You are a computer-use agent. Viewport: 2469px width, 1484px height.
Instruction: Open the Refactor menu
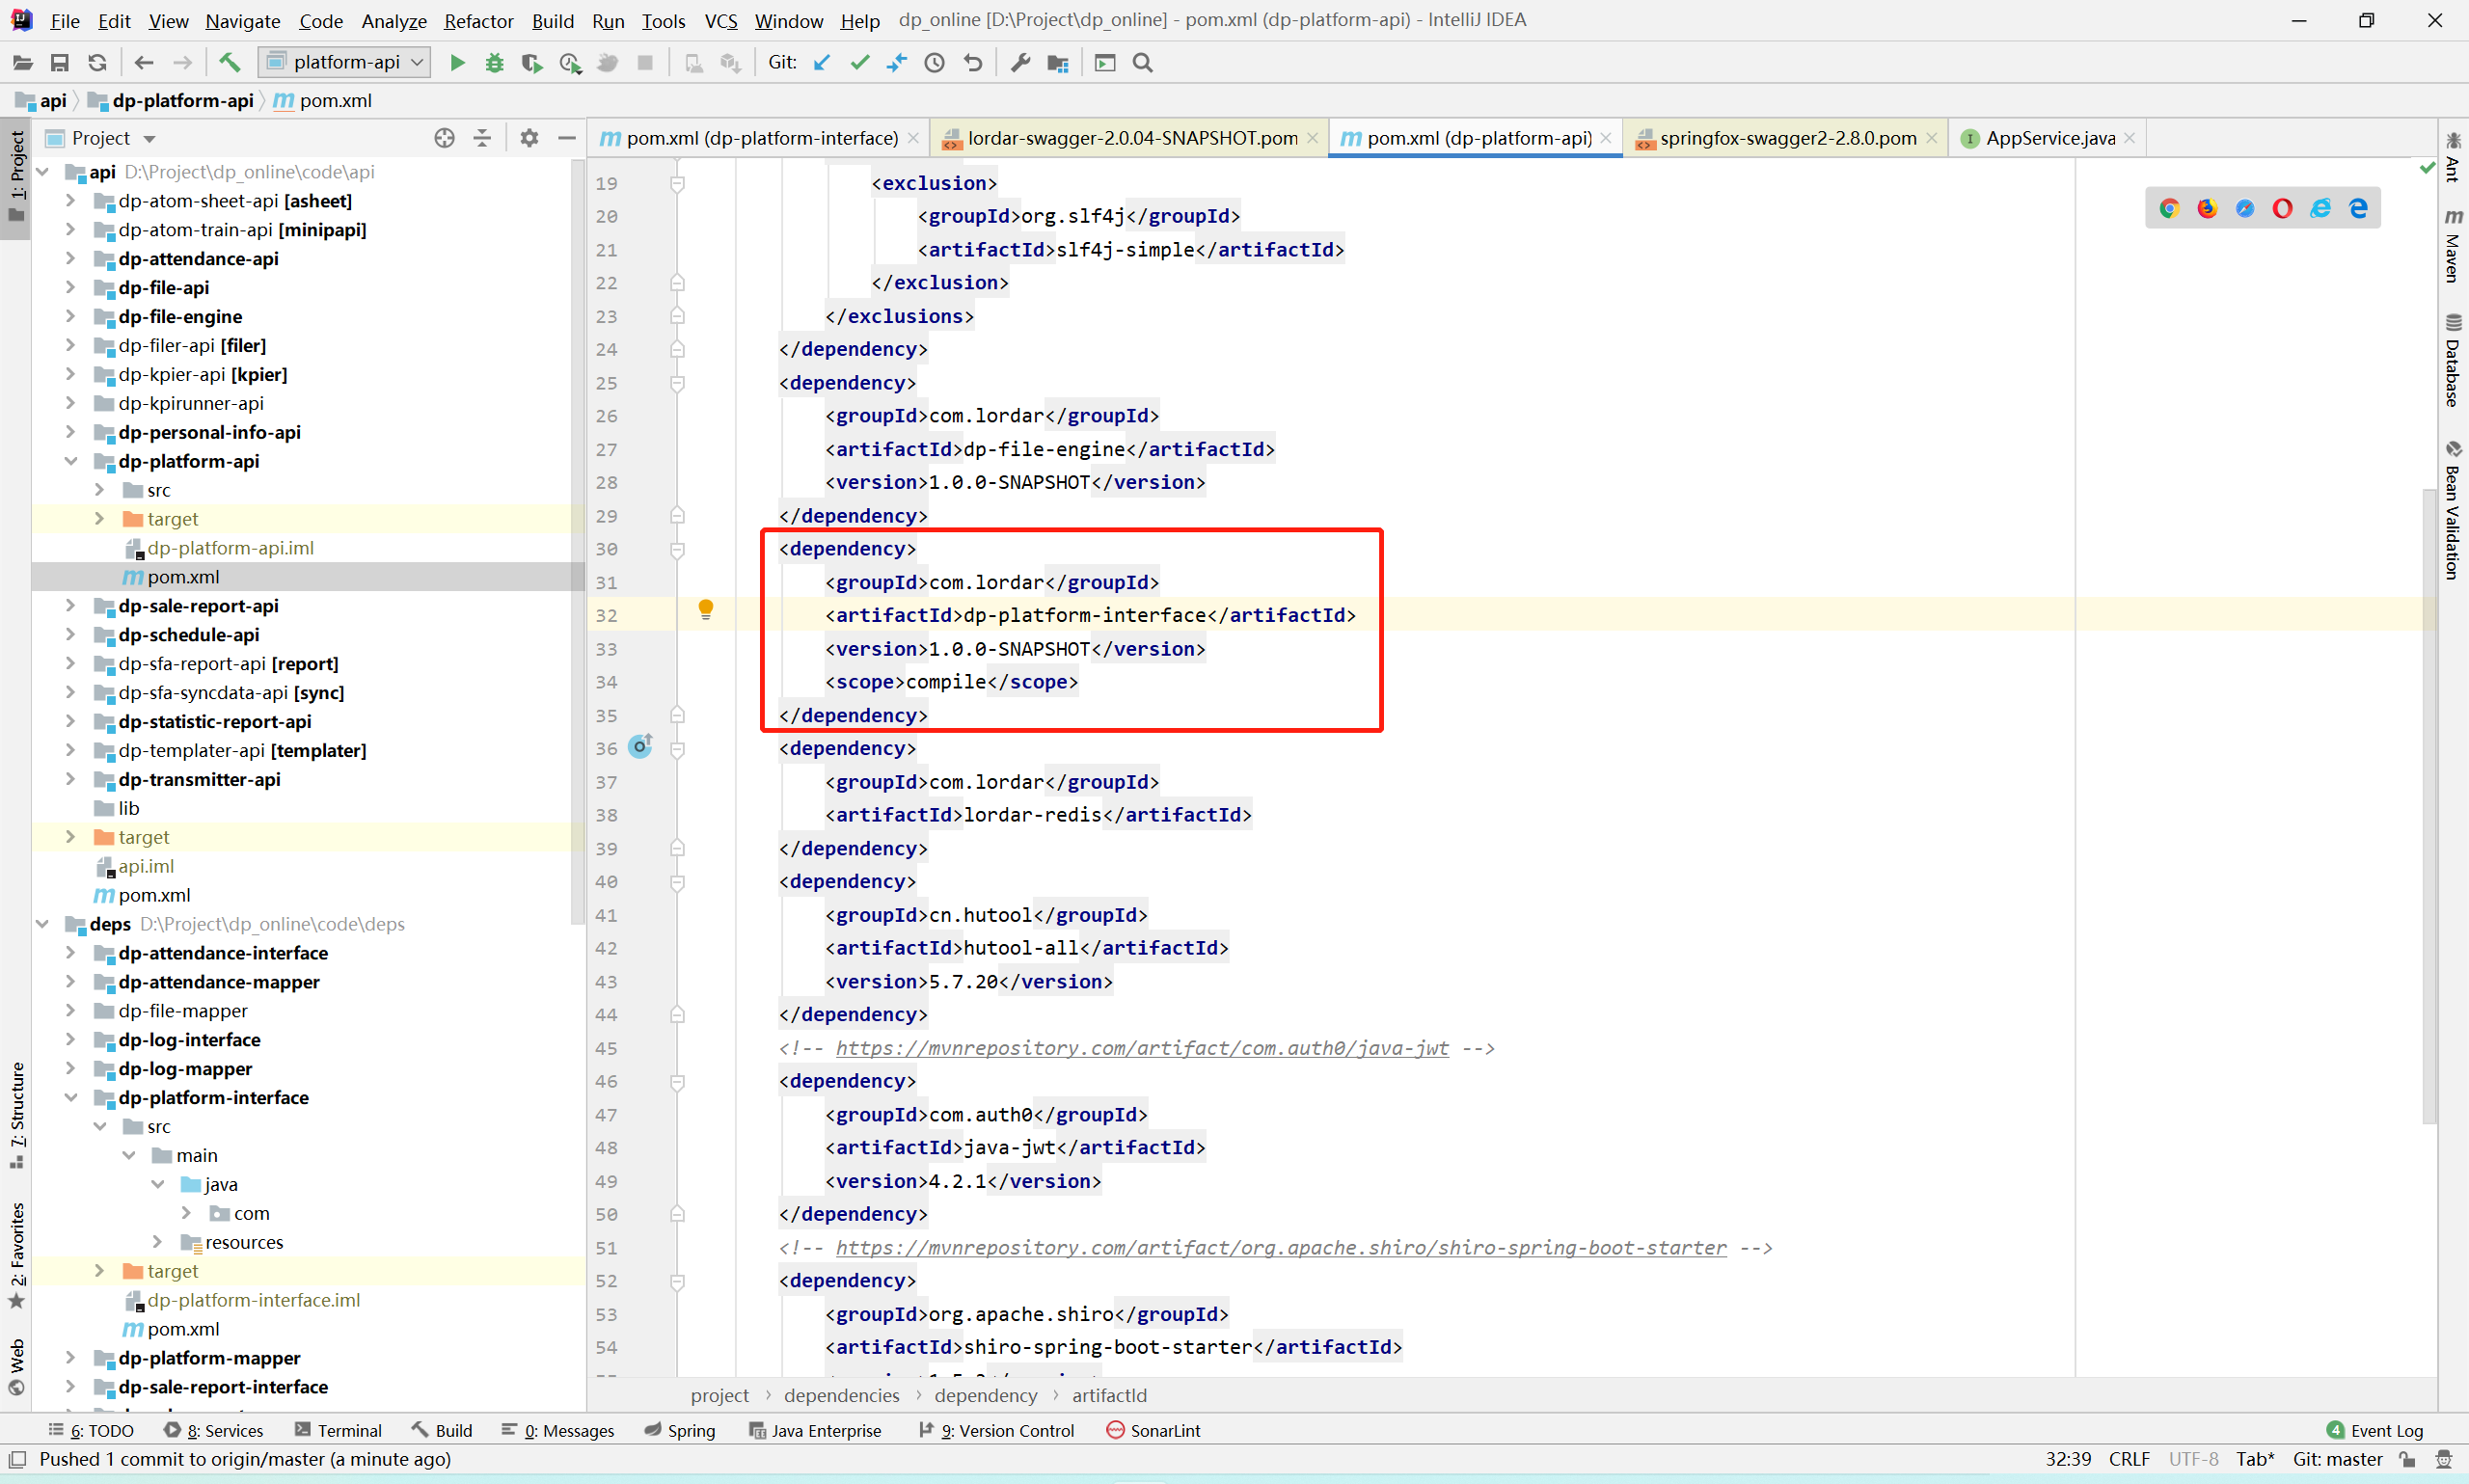click(x=478, y=20)
